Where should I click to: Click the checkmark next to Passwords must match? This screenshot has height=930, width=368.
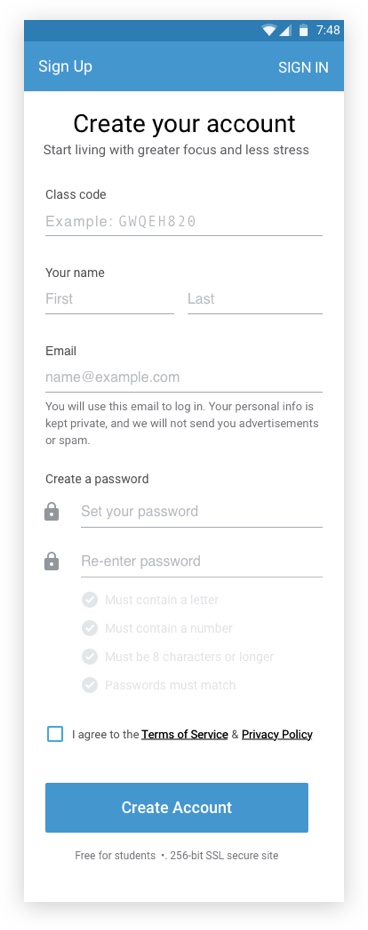point(90,685)
